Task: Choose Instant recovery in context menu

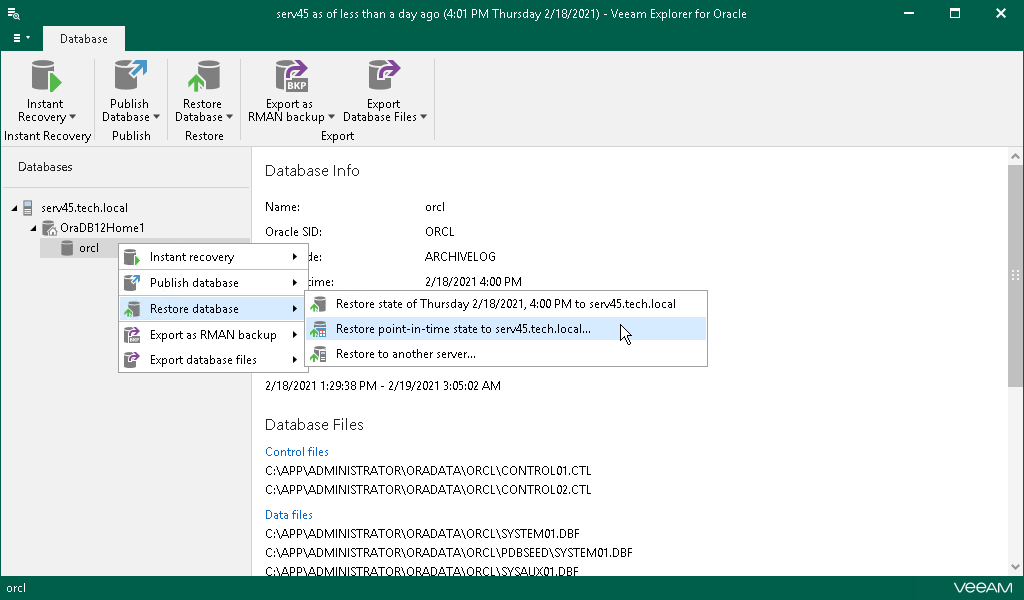Action: [213, 257]
